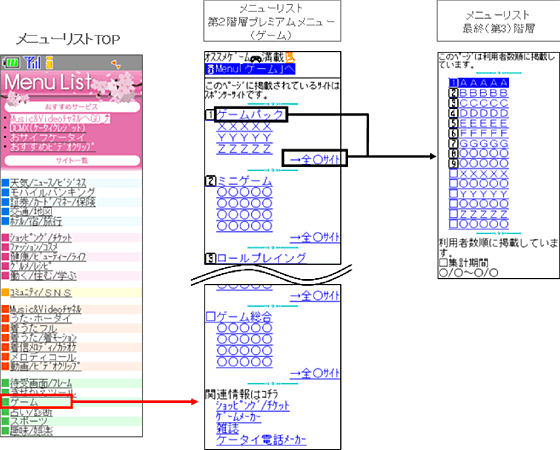Click number 2 key icon beside ミニゲーム
Screen dimensions: 560x450
click(x=210, y=181)
